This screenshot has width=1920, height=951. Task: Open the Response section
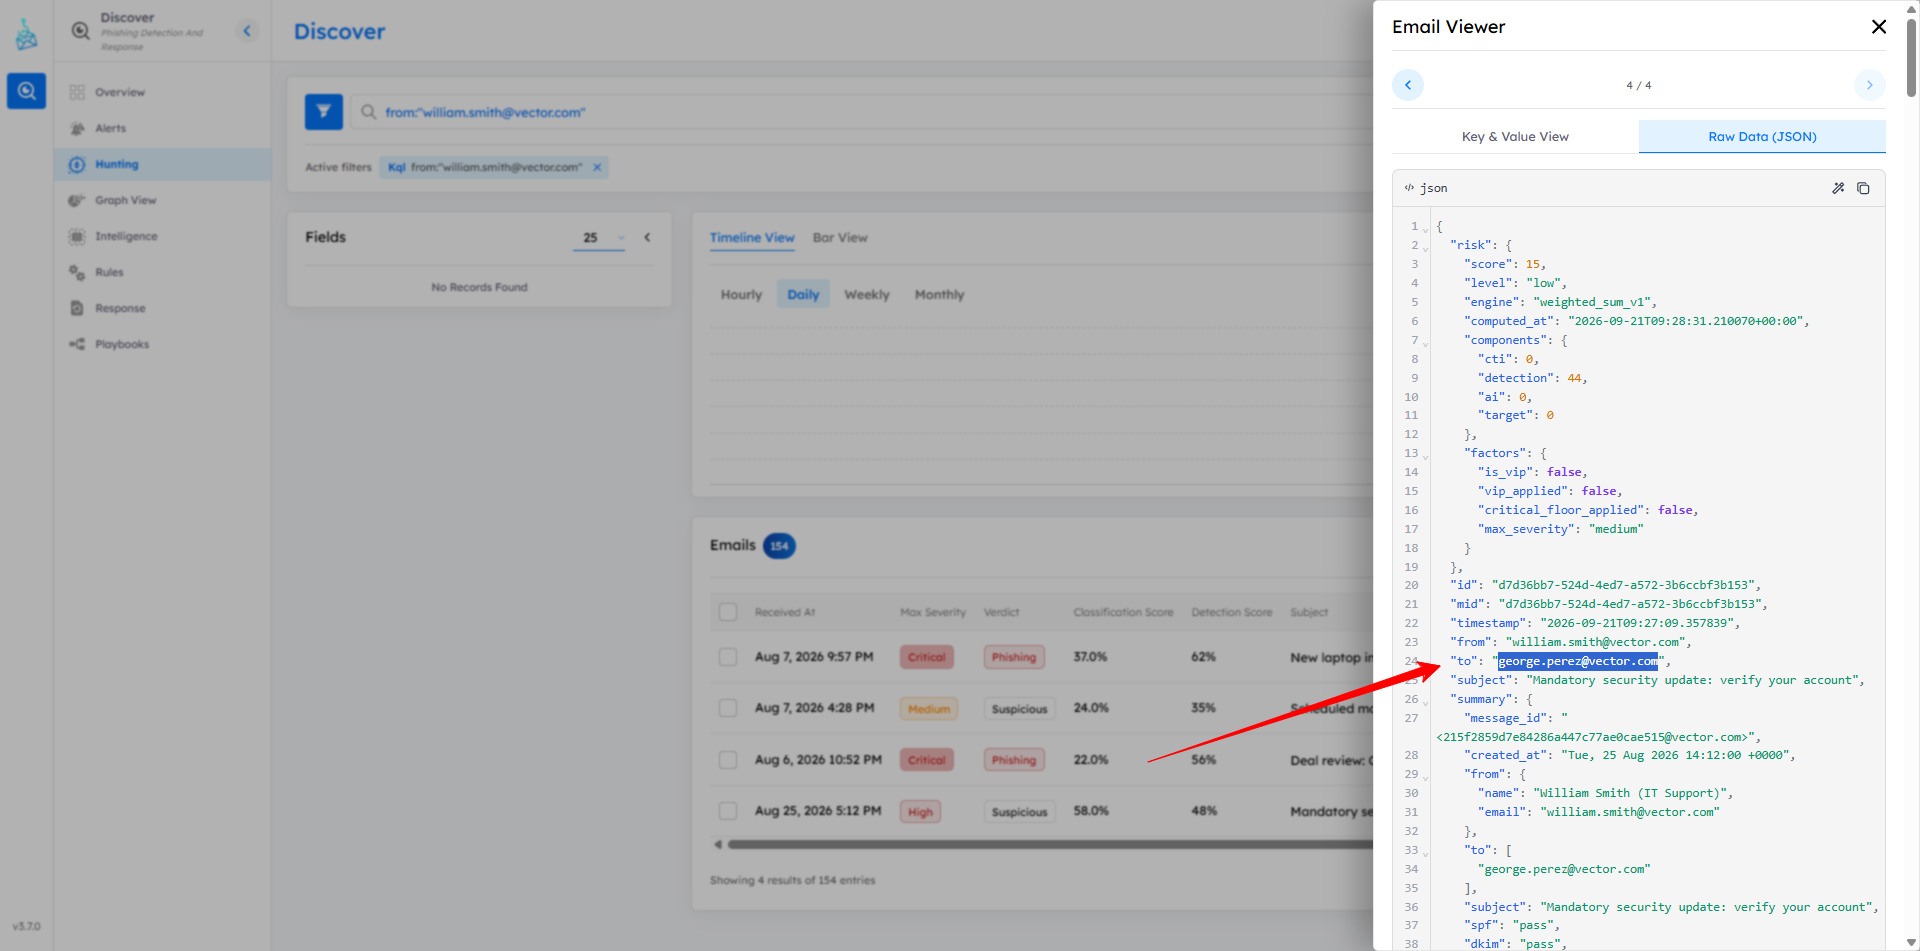coord(163,308)
